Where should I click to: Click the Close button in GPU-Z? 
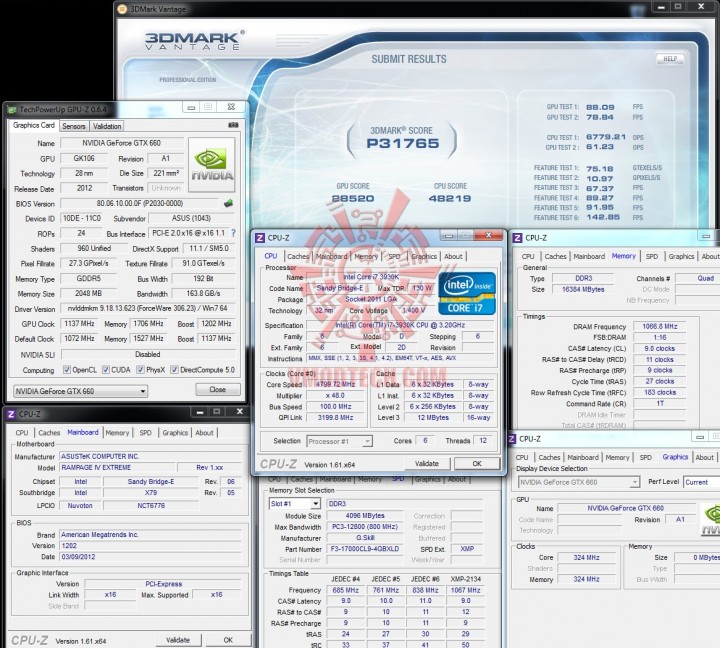click(x=218, y=389)
